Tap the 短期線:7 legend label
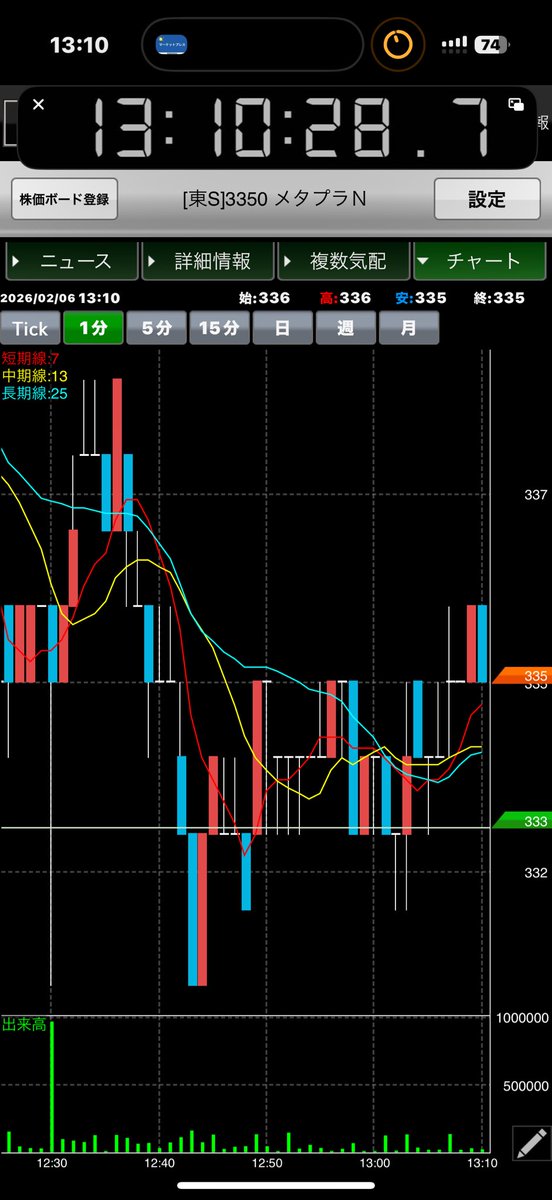Image resolution: width=552 pixels, height=1200 pixels. [x=32, y=358]
